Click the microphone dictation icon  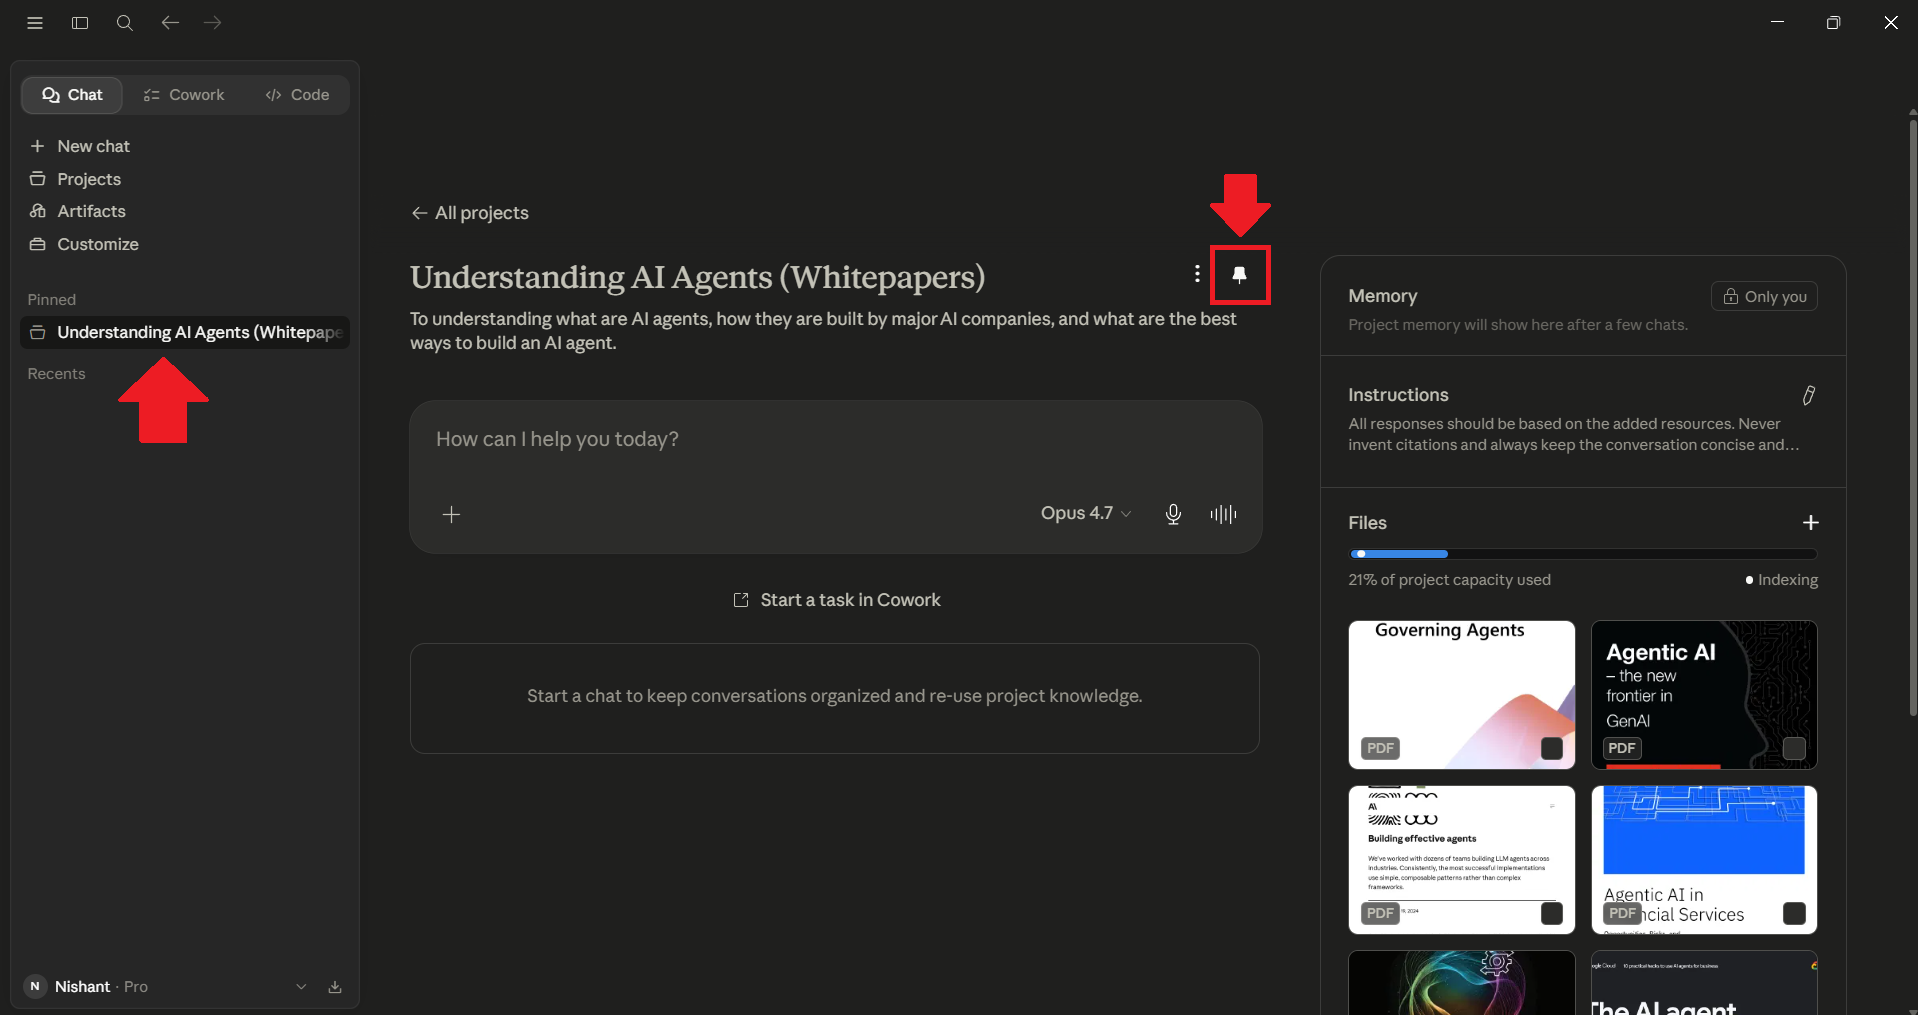[x=1173, y=514]
